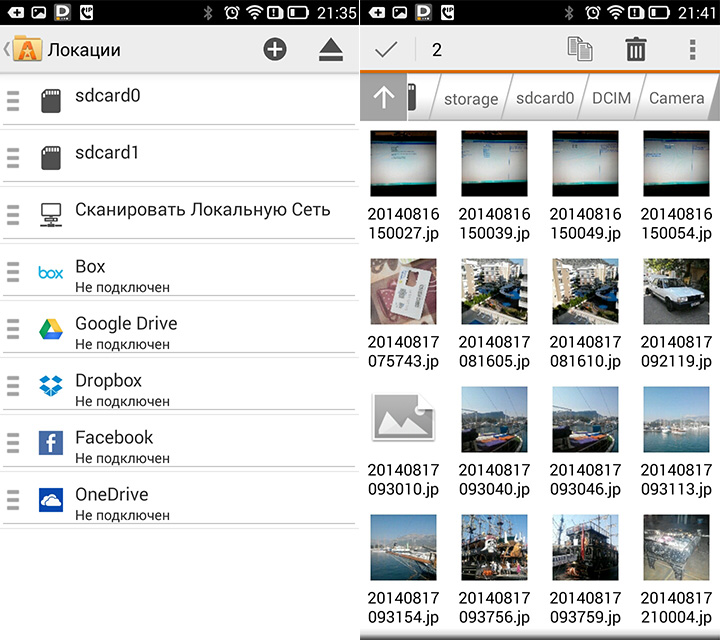Grab the reorder handle beside sdcard1

coord(13,158)
